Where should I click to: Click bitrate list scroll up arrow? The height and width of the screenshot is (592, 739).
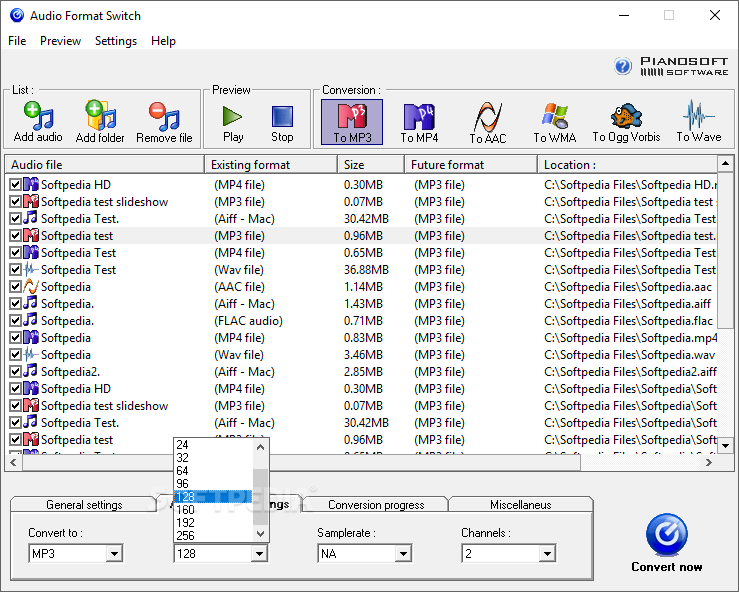pos(260,447)
